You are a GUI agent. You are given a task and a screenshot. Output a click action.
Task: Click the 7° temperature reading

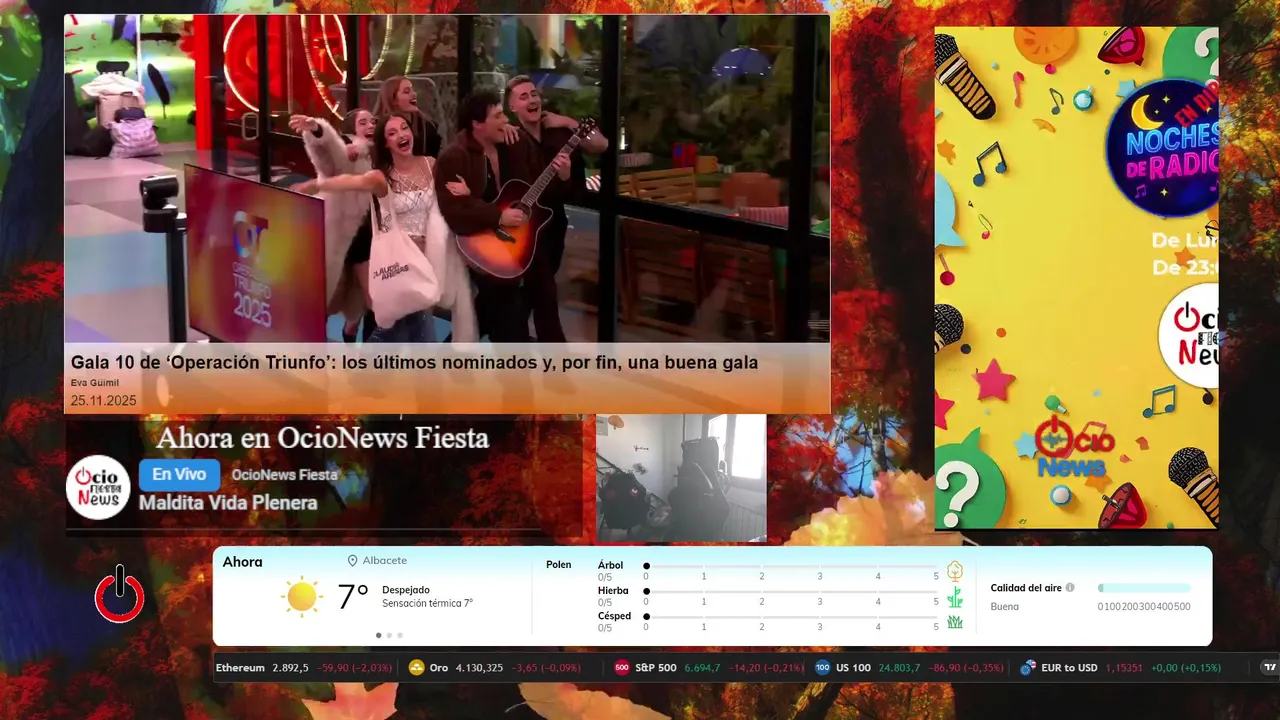(352, 597)
